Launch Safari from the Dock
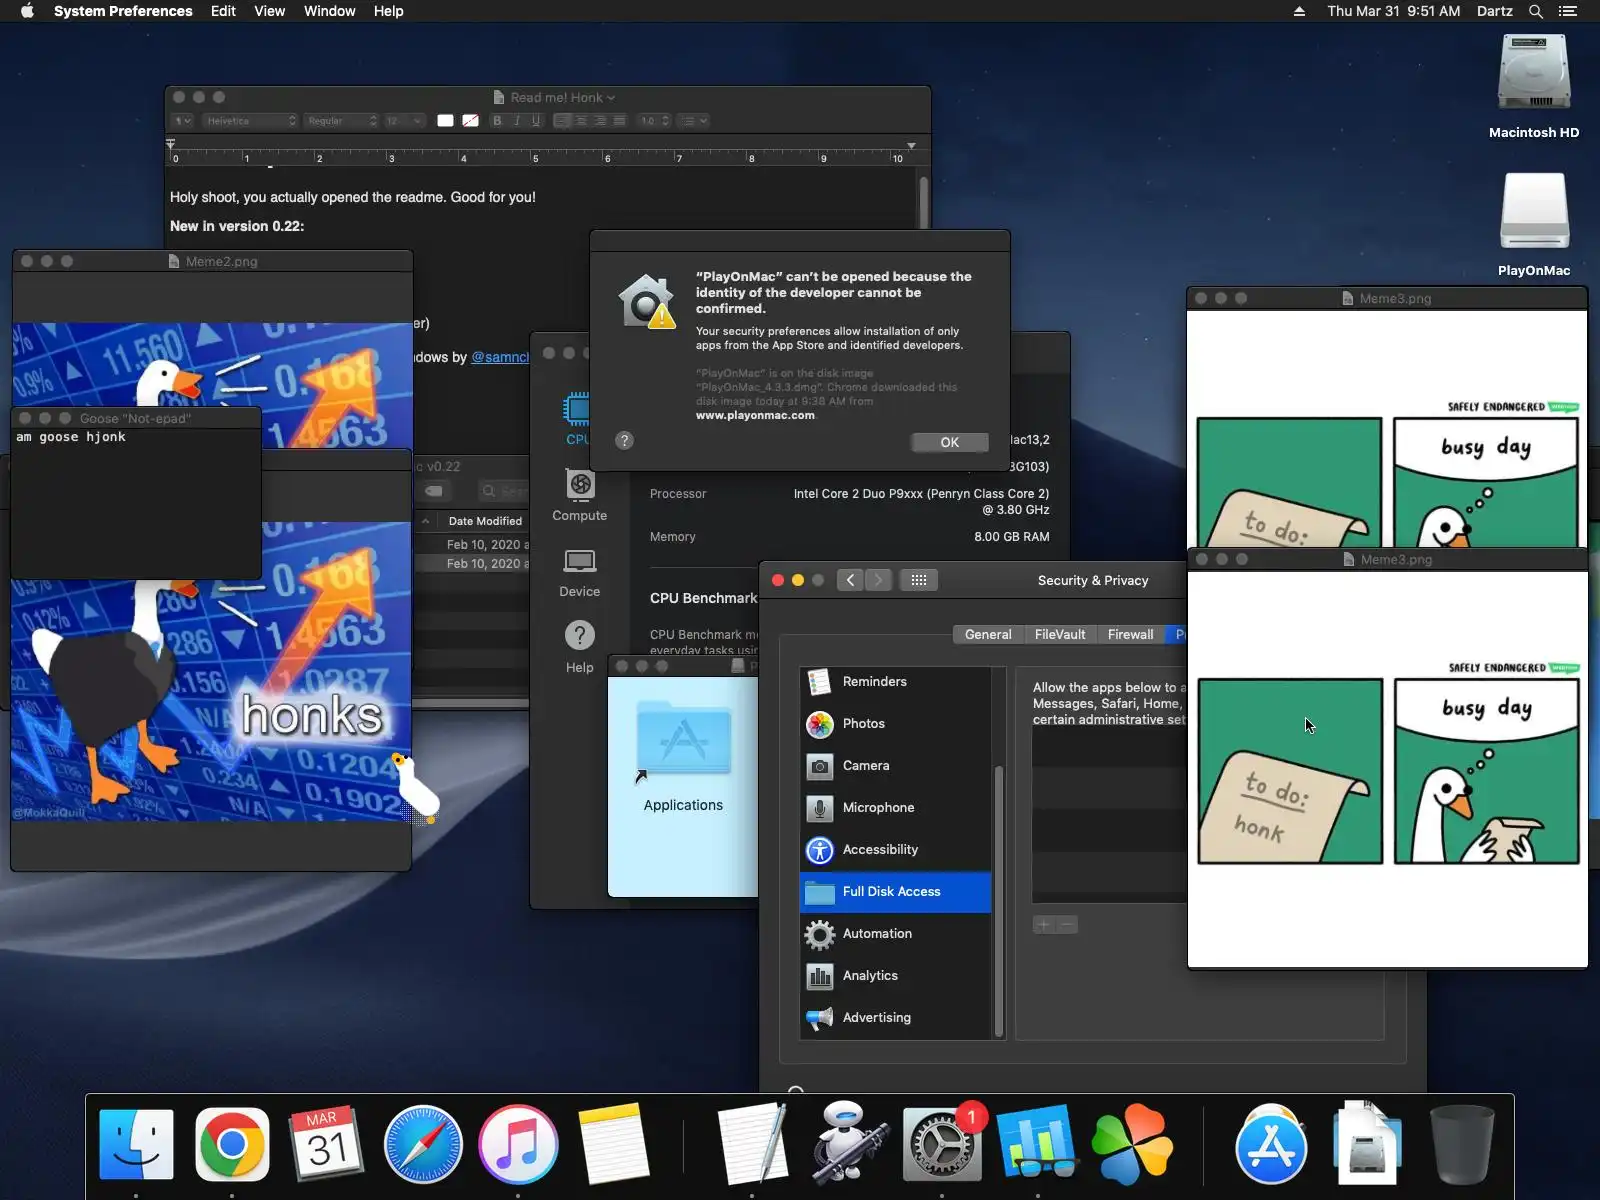1600x1200 pixels. pos(422,1144)
